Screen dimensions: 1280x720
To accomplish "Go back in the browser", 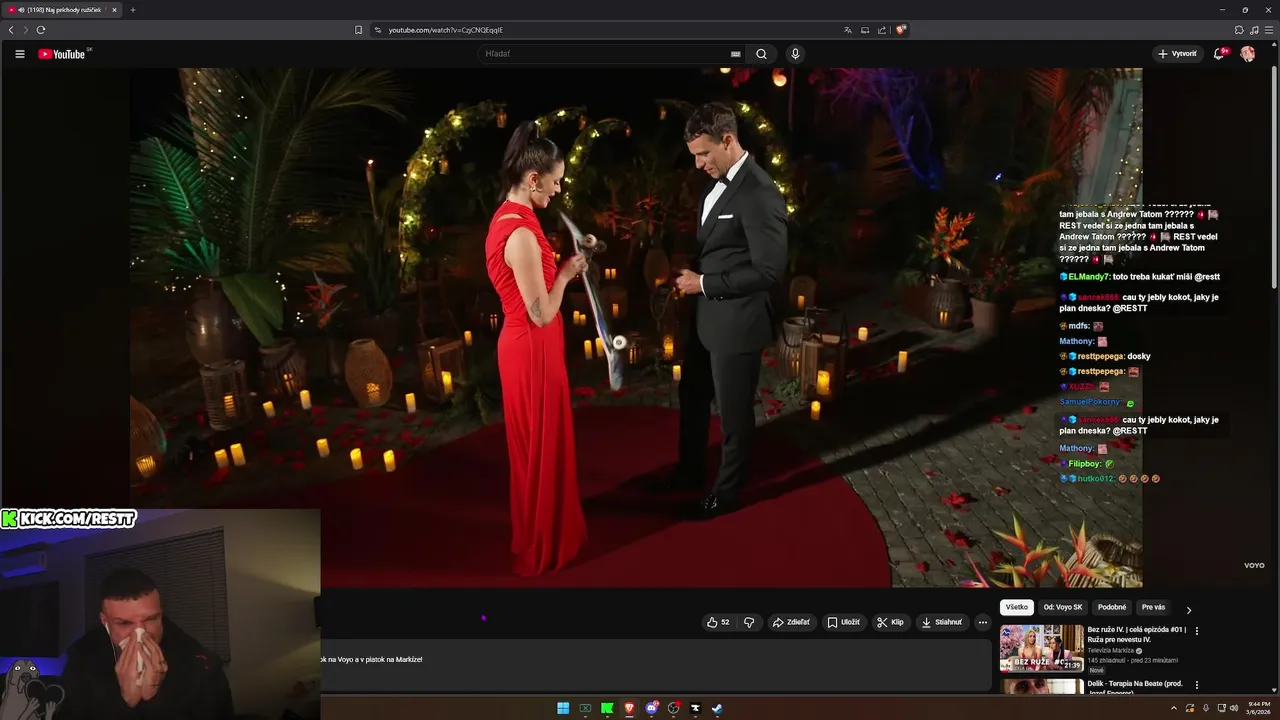I will pos(11,30).
